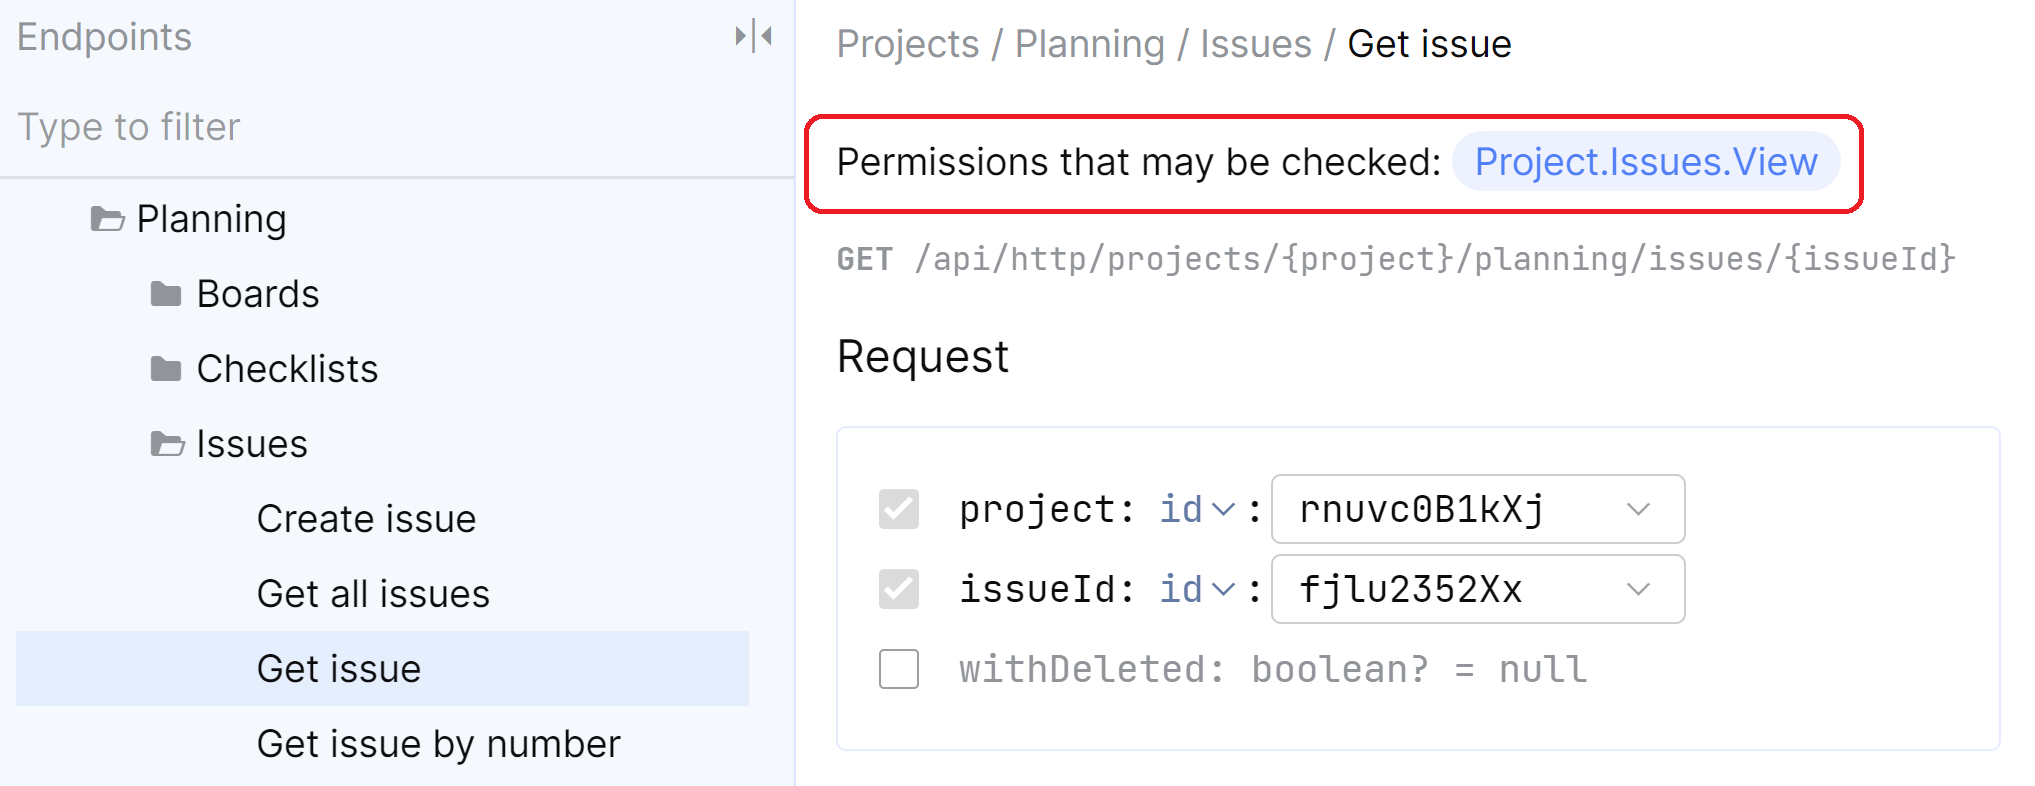Go to Projects in breadcrumb
The height and width of the screenshot is (786, 2035).
coord(907,44)
